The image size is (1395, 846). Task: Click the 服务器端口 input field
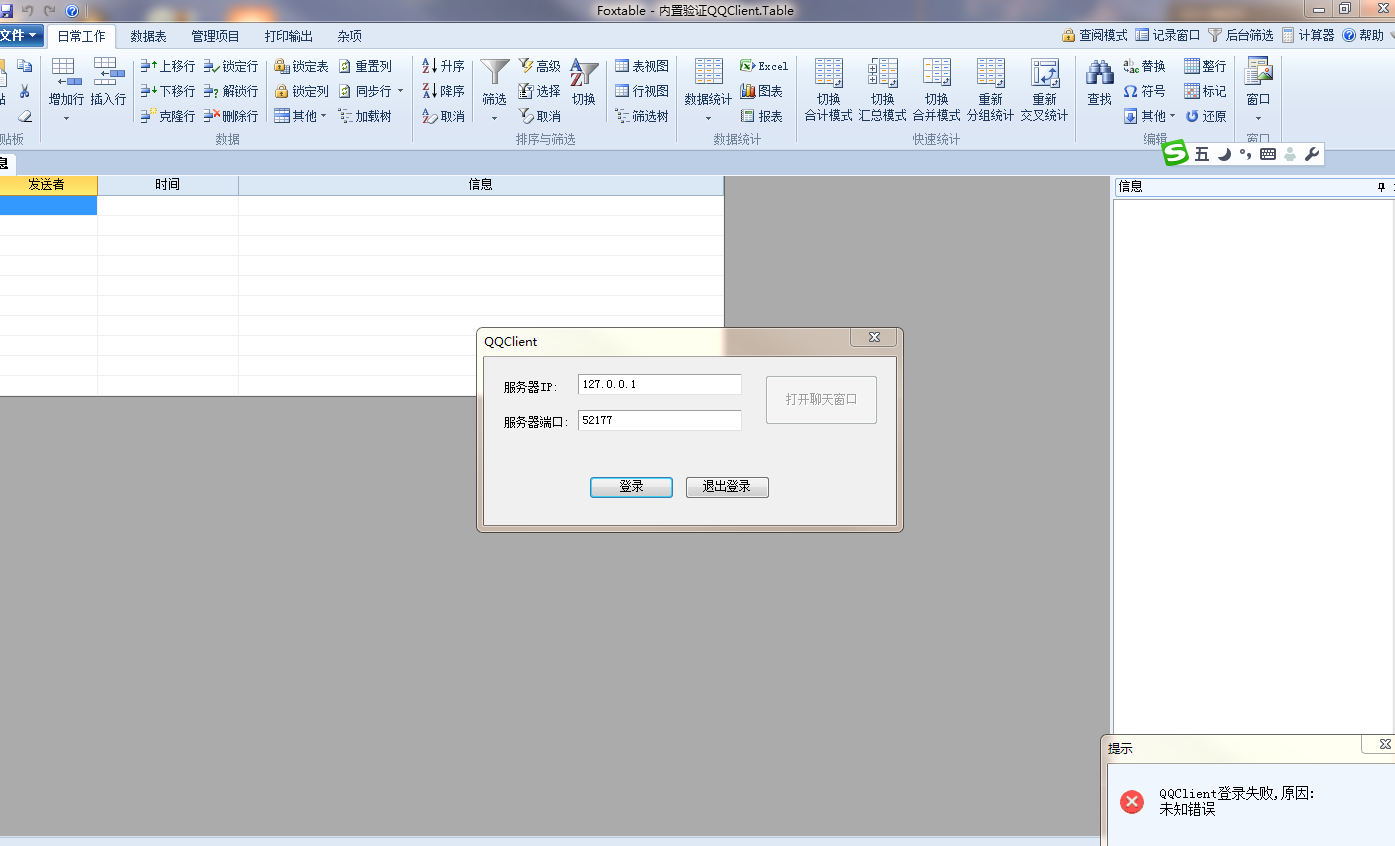(660, 420)
